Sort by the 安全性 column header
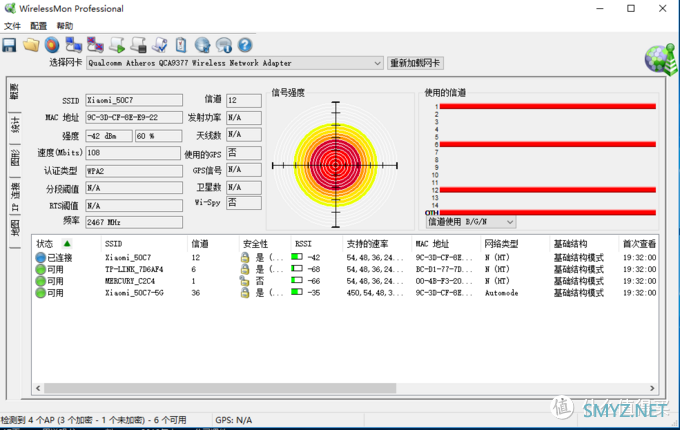Image resolution: width=680 pixels, height=430 pixels. tap(264, 244)
